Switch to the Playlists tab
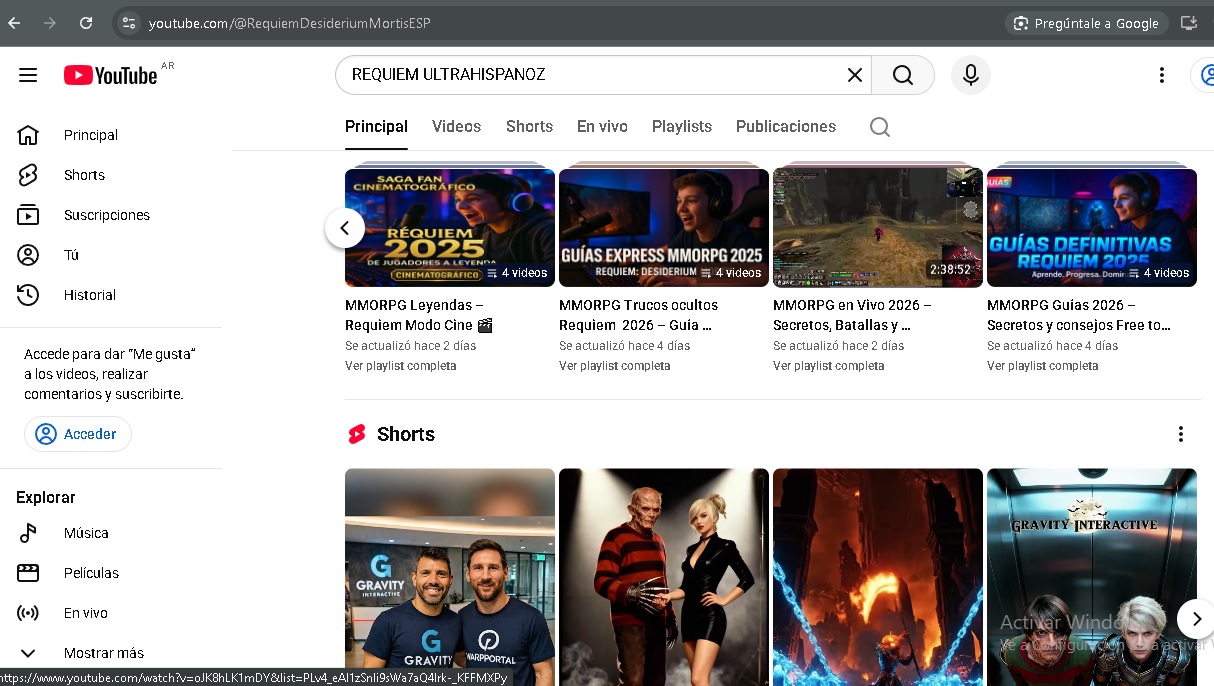 click(x=682, y=127)
